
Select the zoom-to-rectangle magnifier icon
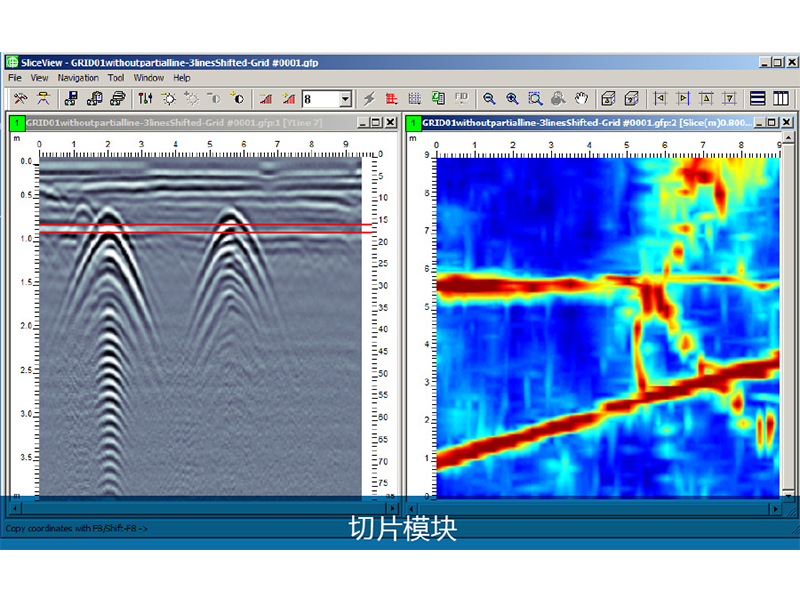(535, 98)
